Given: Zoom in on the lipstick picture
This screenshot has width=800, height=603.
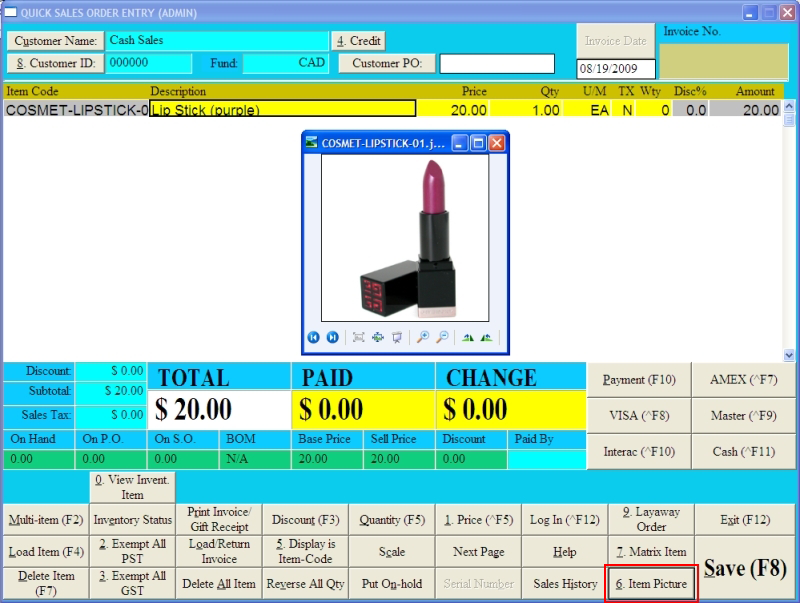Looking at the screenshot, I should click(423, 337).
